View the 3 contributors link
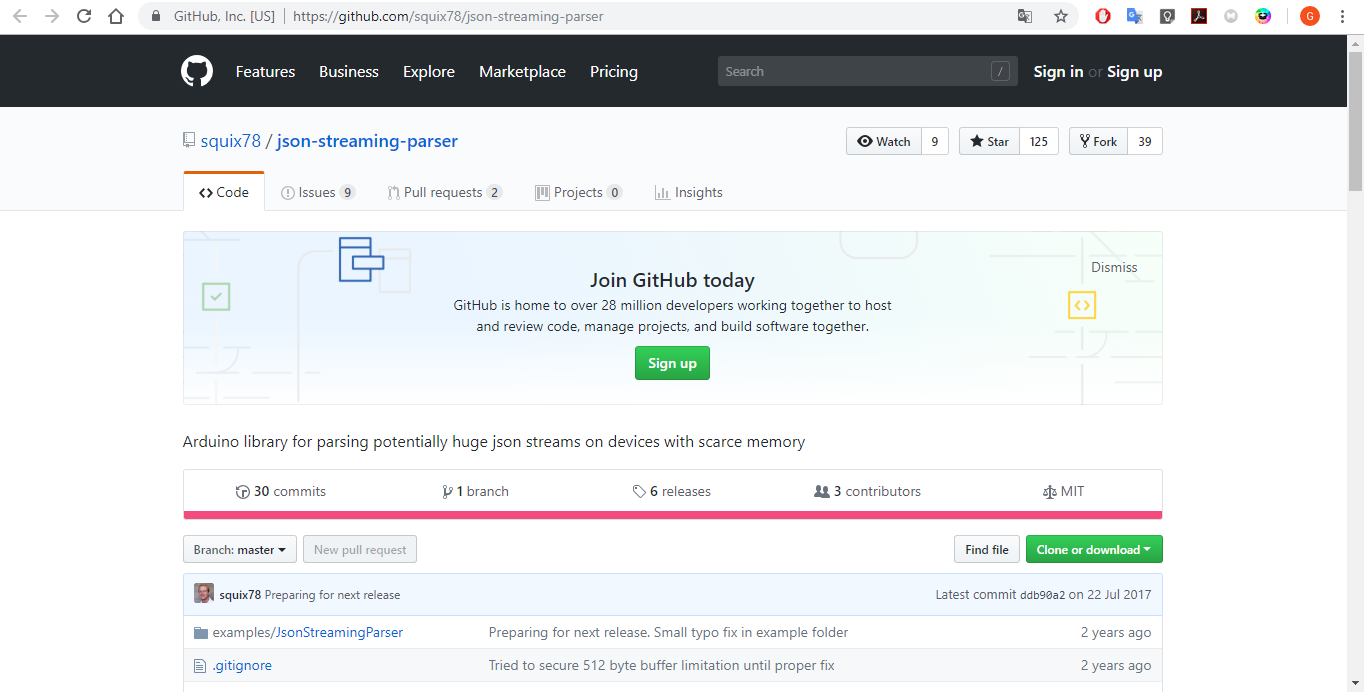Viewport: 1368px width, 694px height. tap(868, 492)
